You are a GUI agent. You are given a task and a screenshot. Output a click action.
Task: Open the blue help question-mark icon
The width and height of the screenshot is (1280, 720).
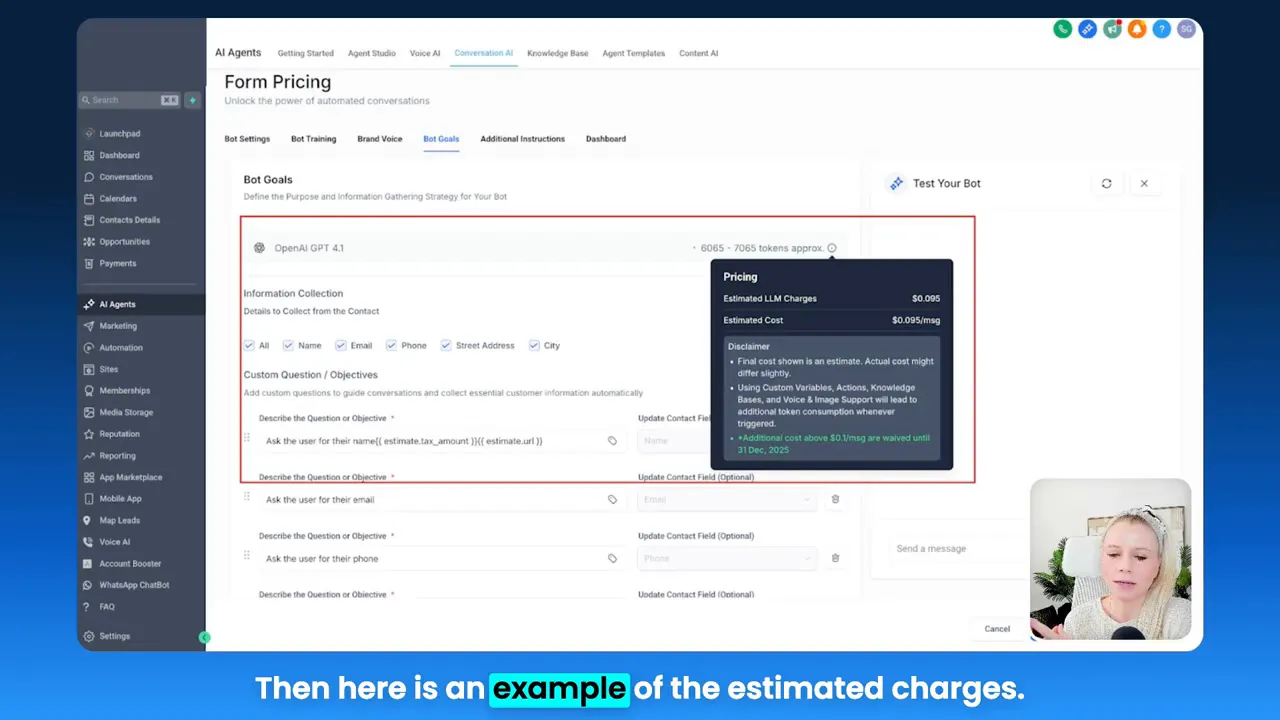pos(1162,30)
